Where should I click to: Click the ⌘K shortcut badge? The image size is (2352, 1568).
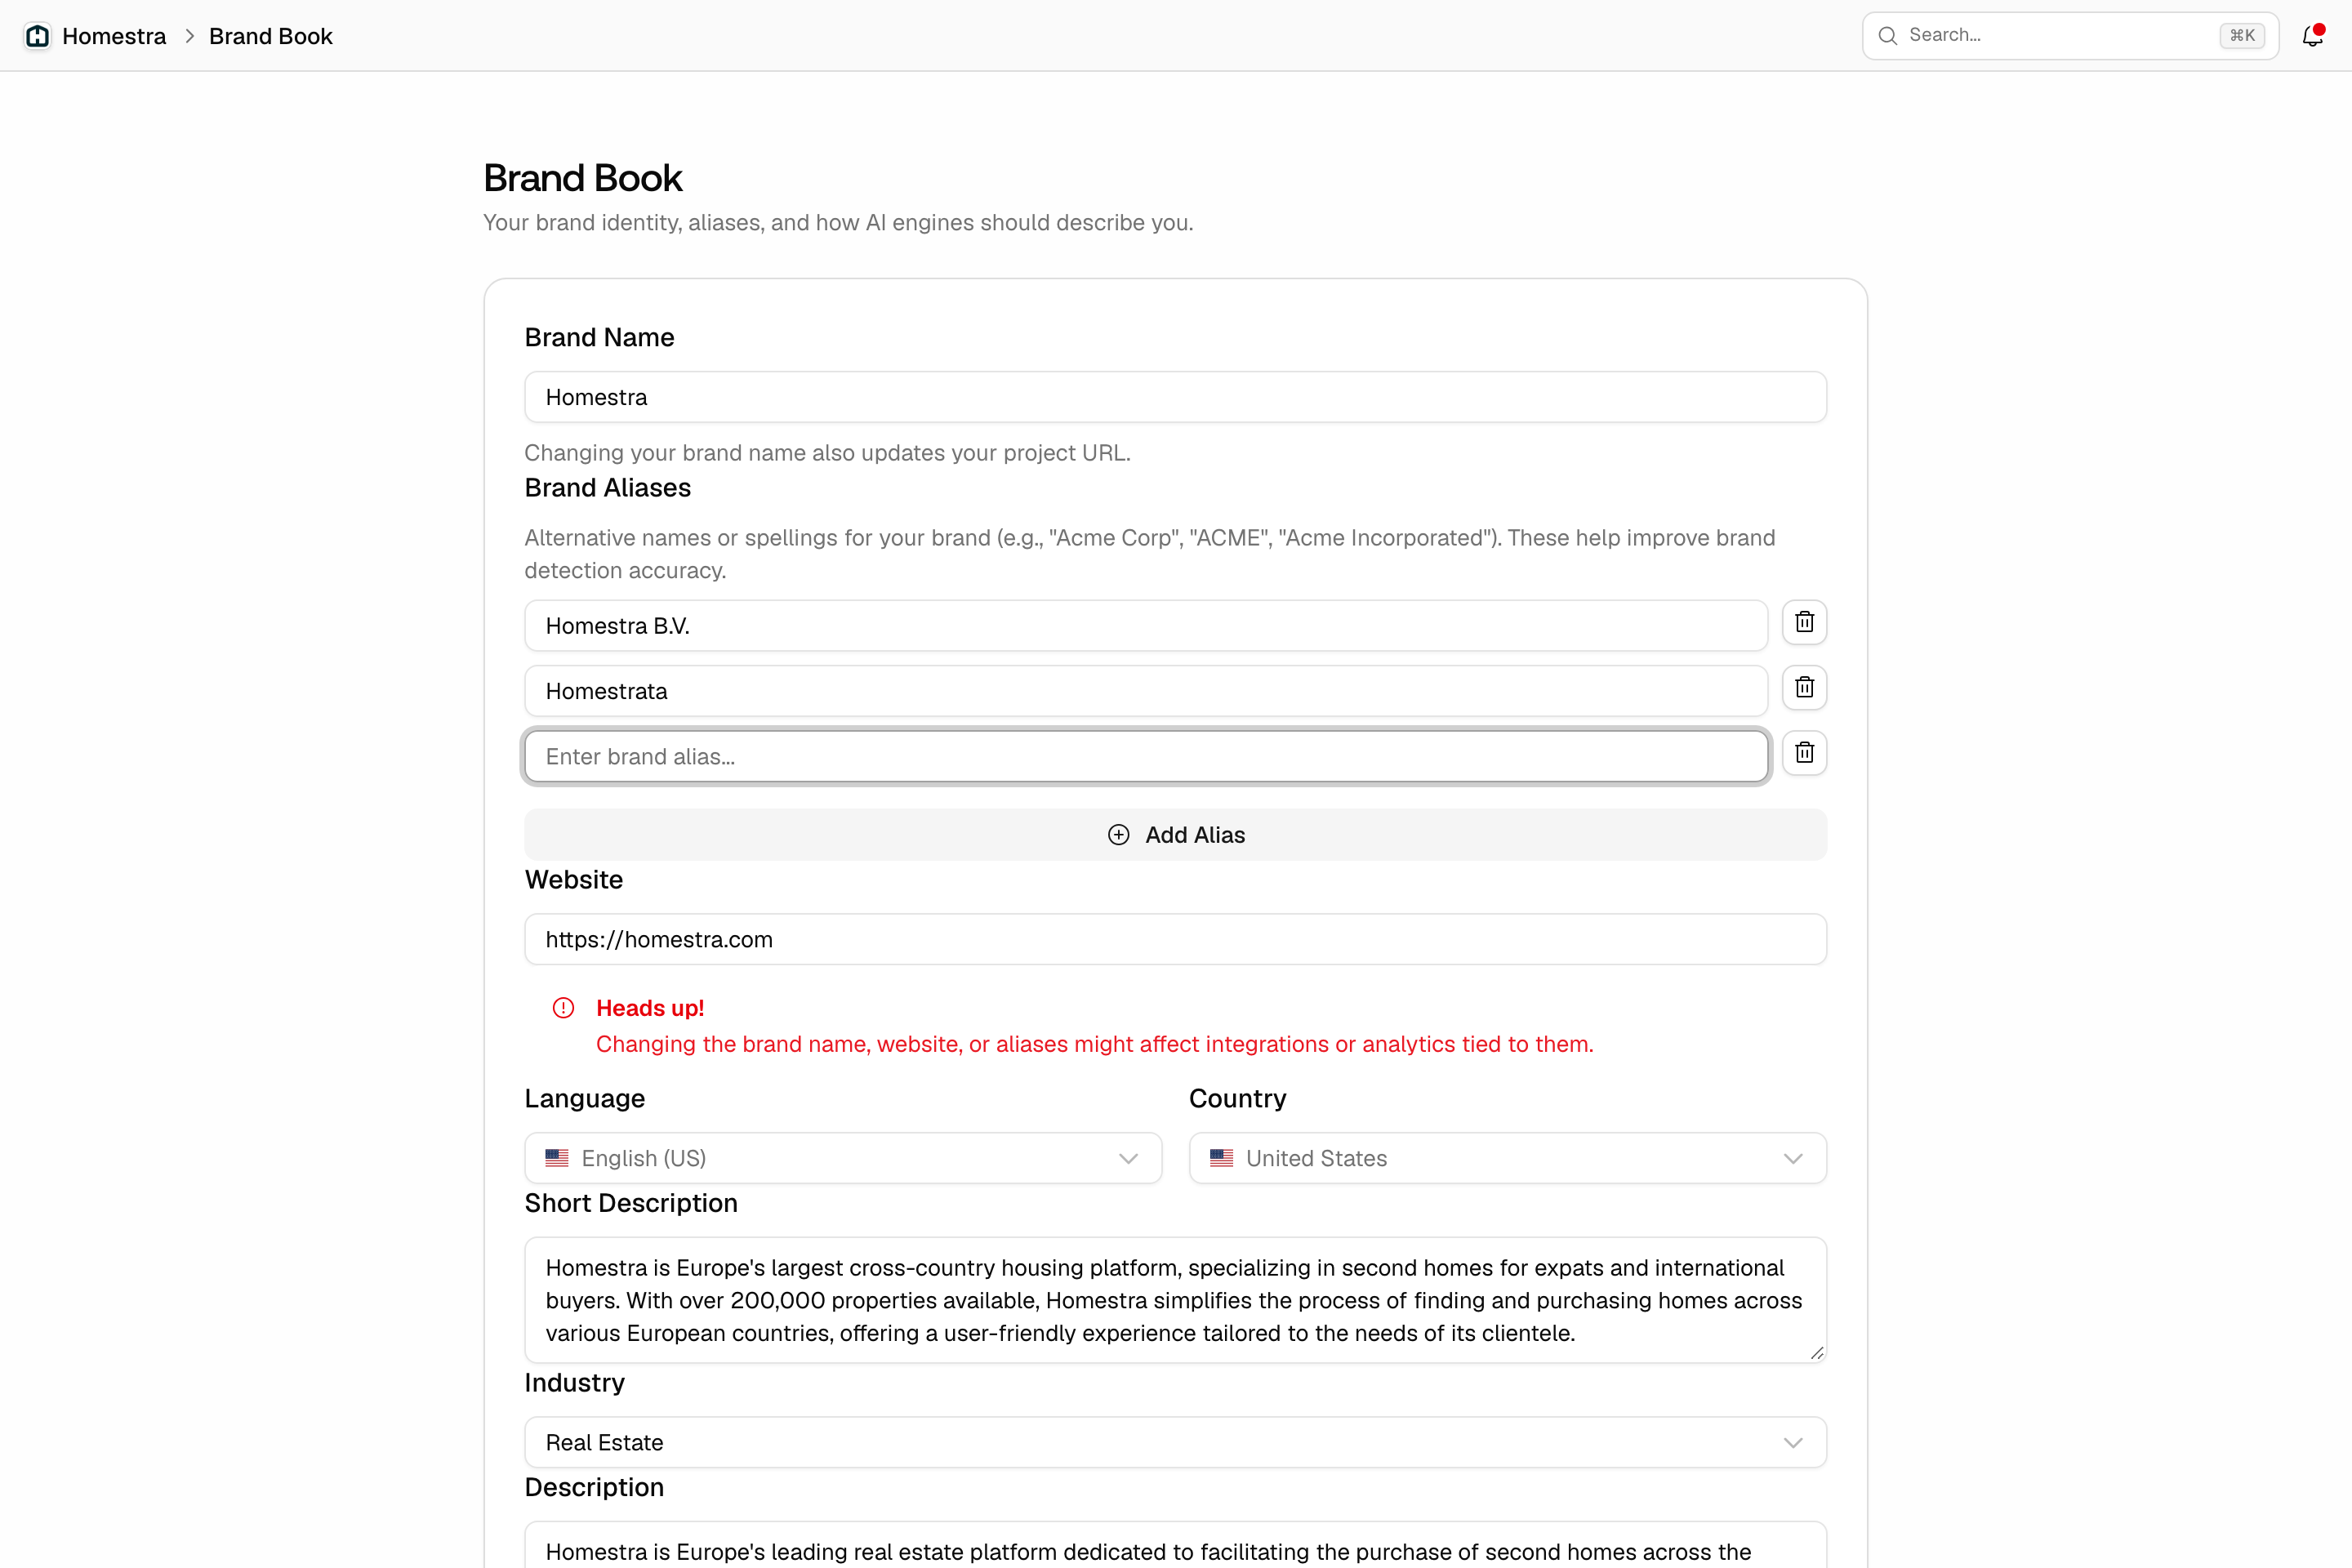click(2242, 36)
